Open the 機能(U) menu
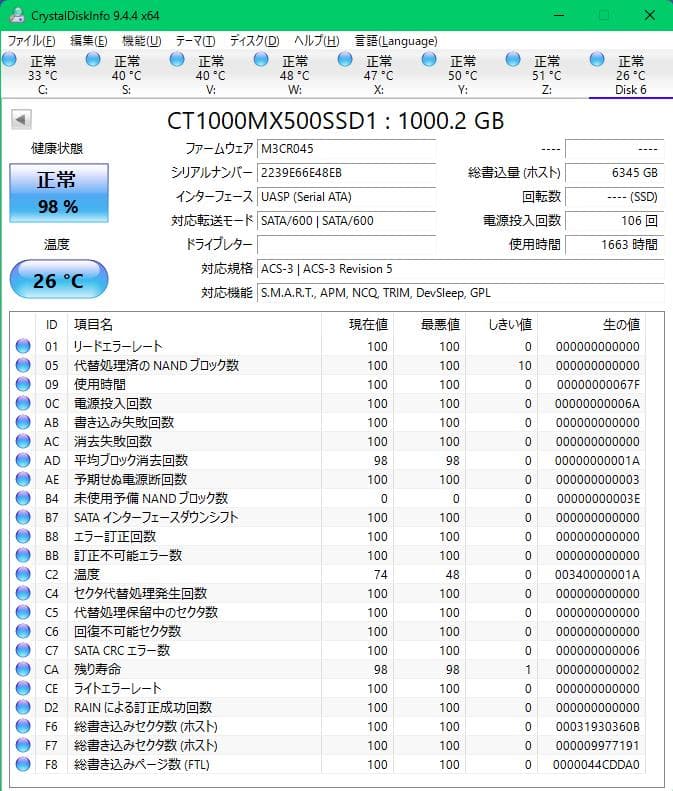The height and width of the screenshot is (791, 673). pos(142,41)
